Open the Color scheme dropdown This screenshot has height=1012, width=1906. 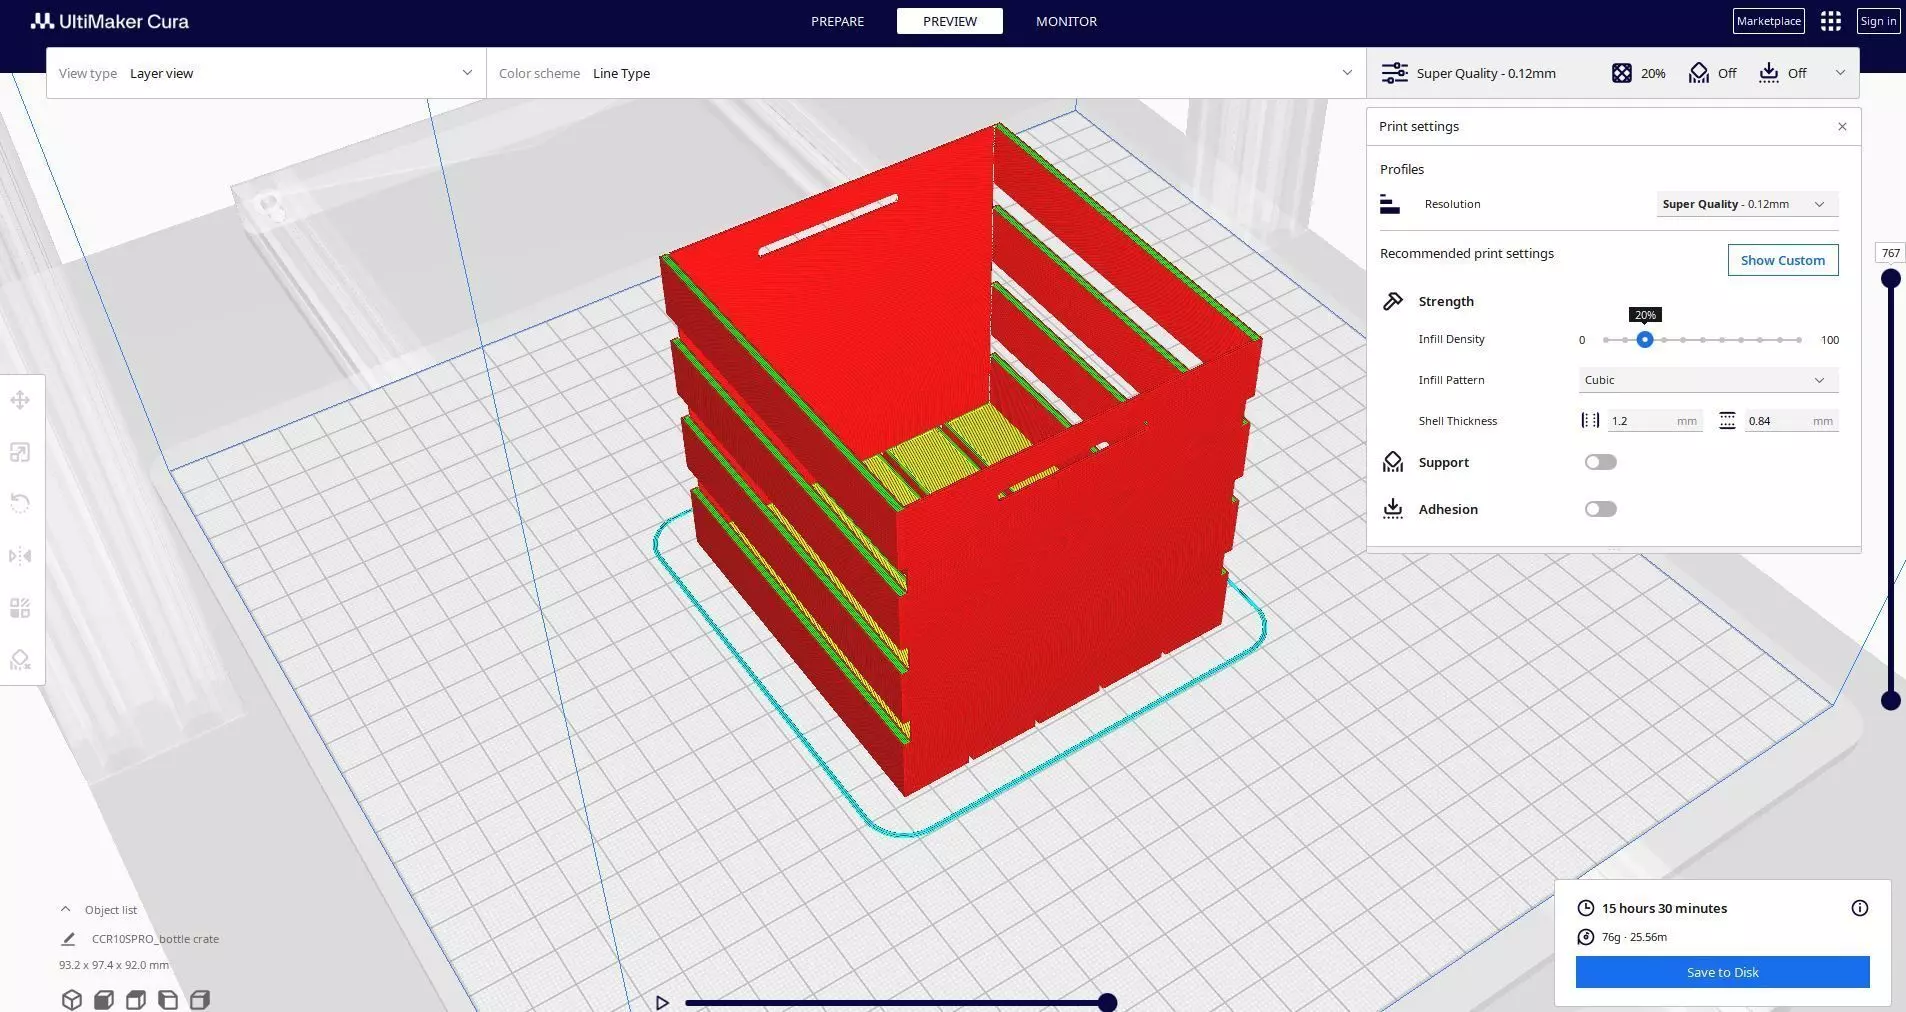click(926, 73)
